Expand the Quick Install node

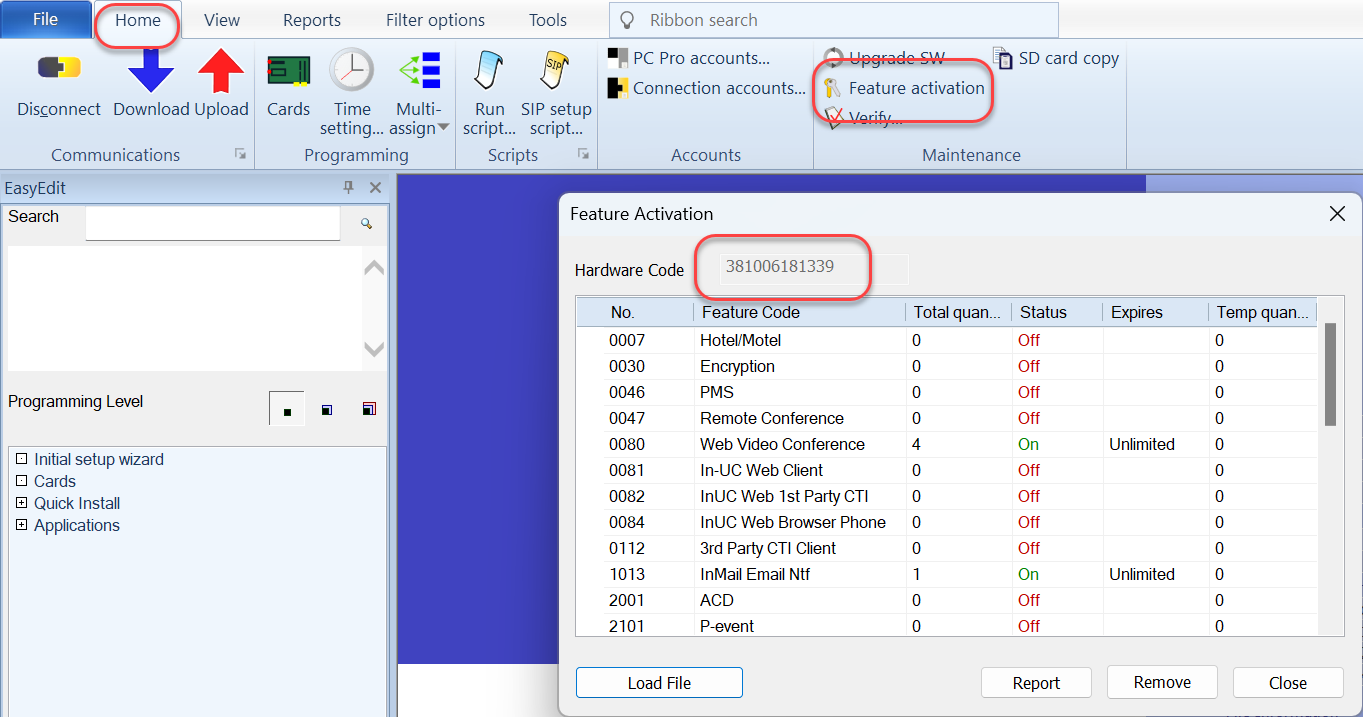click(21, 503)
